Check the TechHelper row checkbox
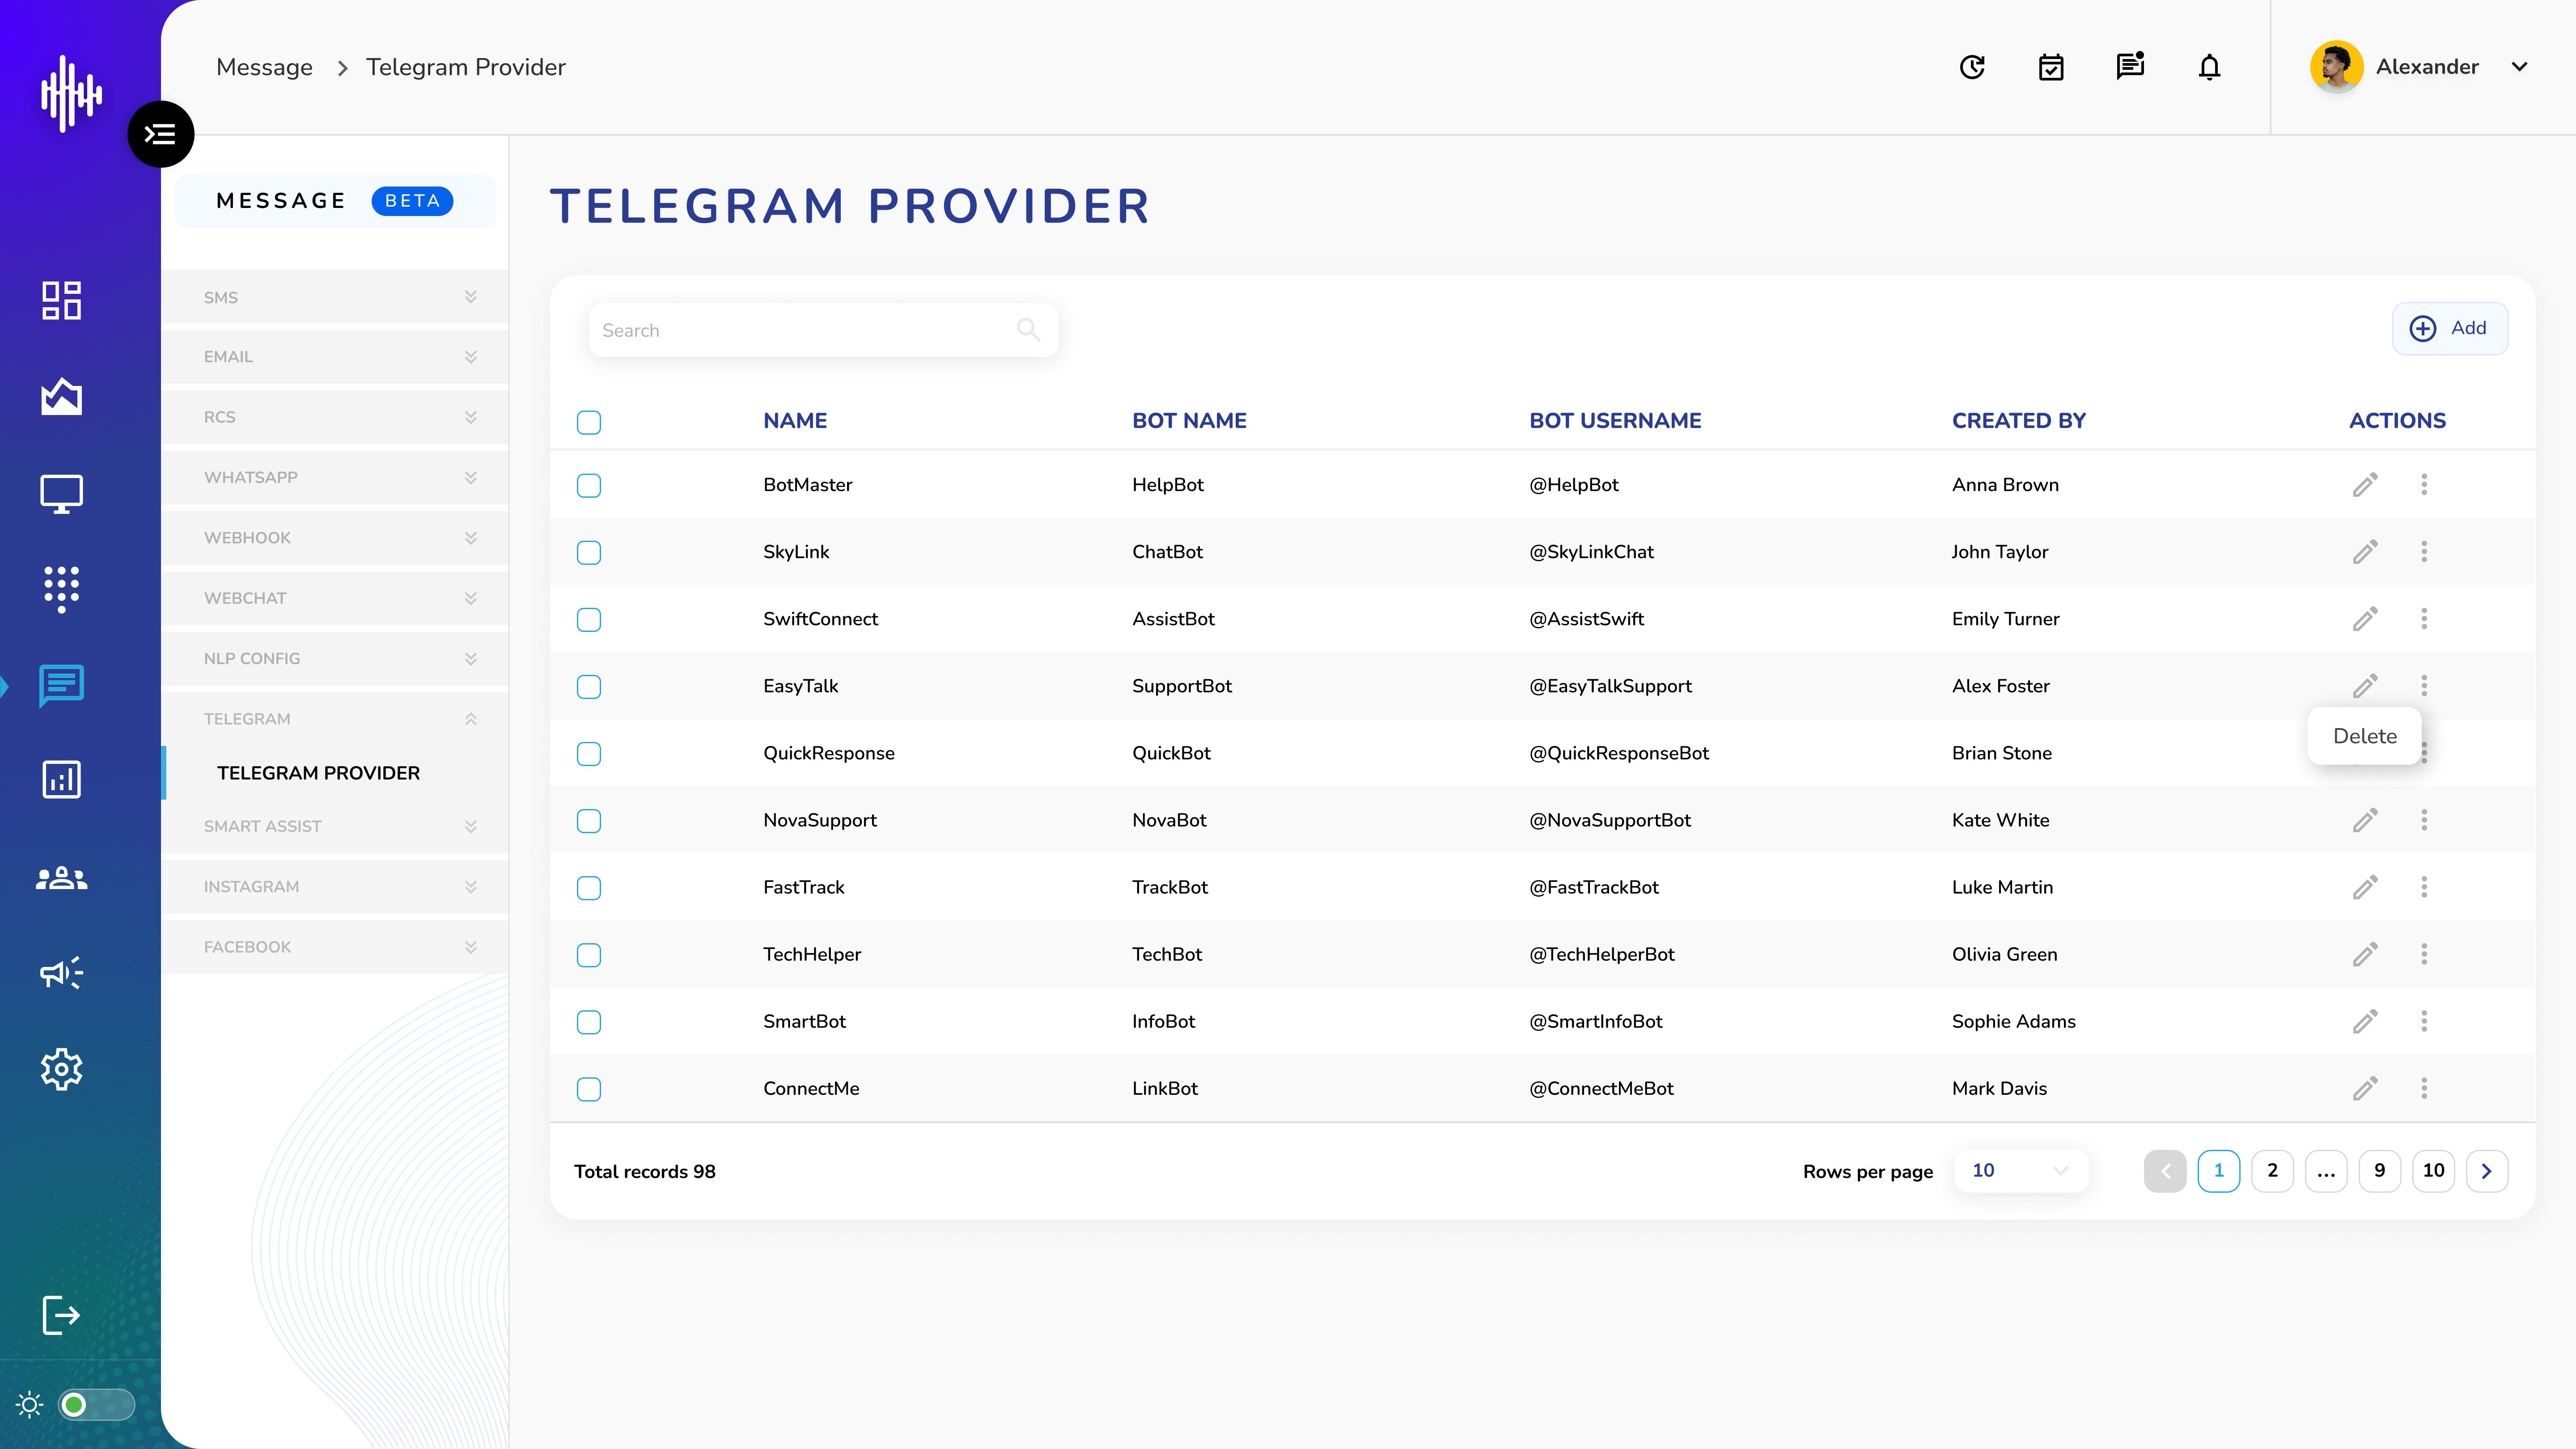This screenshot has height=1449, width=2576. 589,954
